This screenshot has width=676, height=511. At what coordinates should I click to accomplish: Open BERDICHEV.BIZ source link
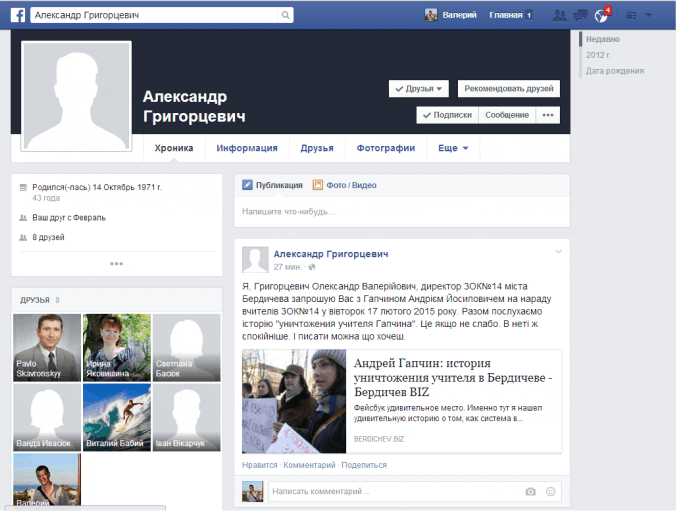pyautogui.click(x=379, y=439)
